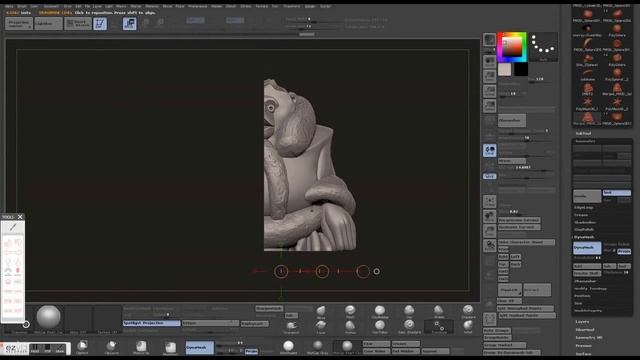Select the Move sculpting brush
Image resolution: width=640 pixels, height=360 pixels.
click(x=321, y=312)
